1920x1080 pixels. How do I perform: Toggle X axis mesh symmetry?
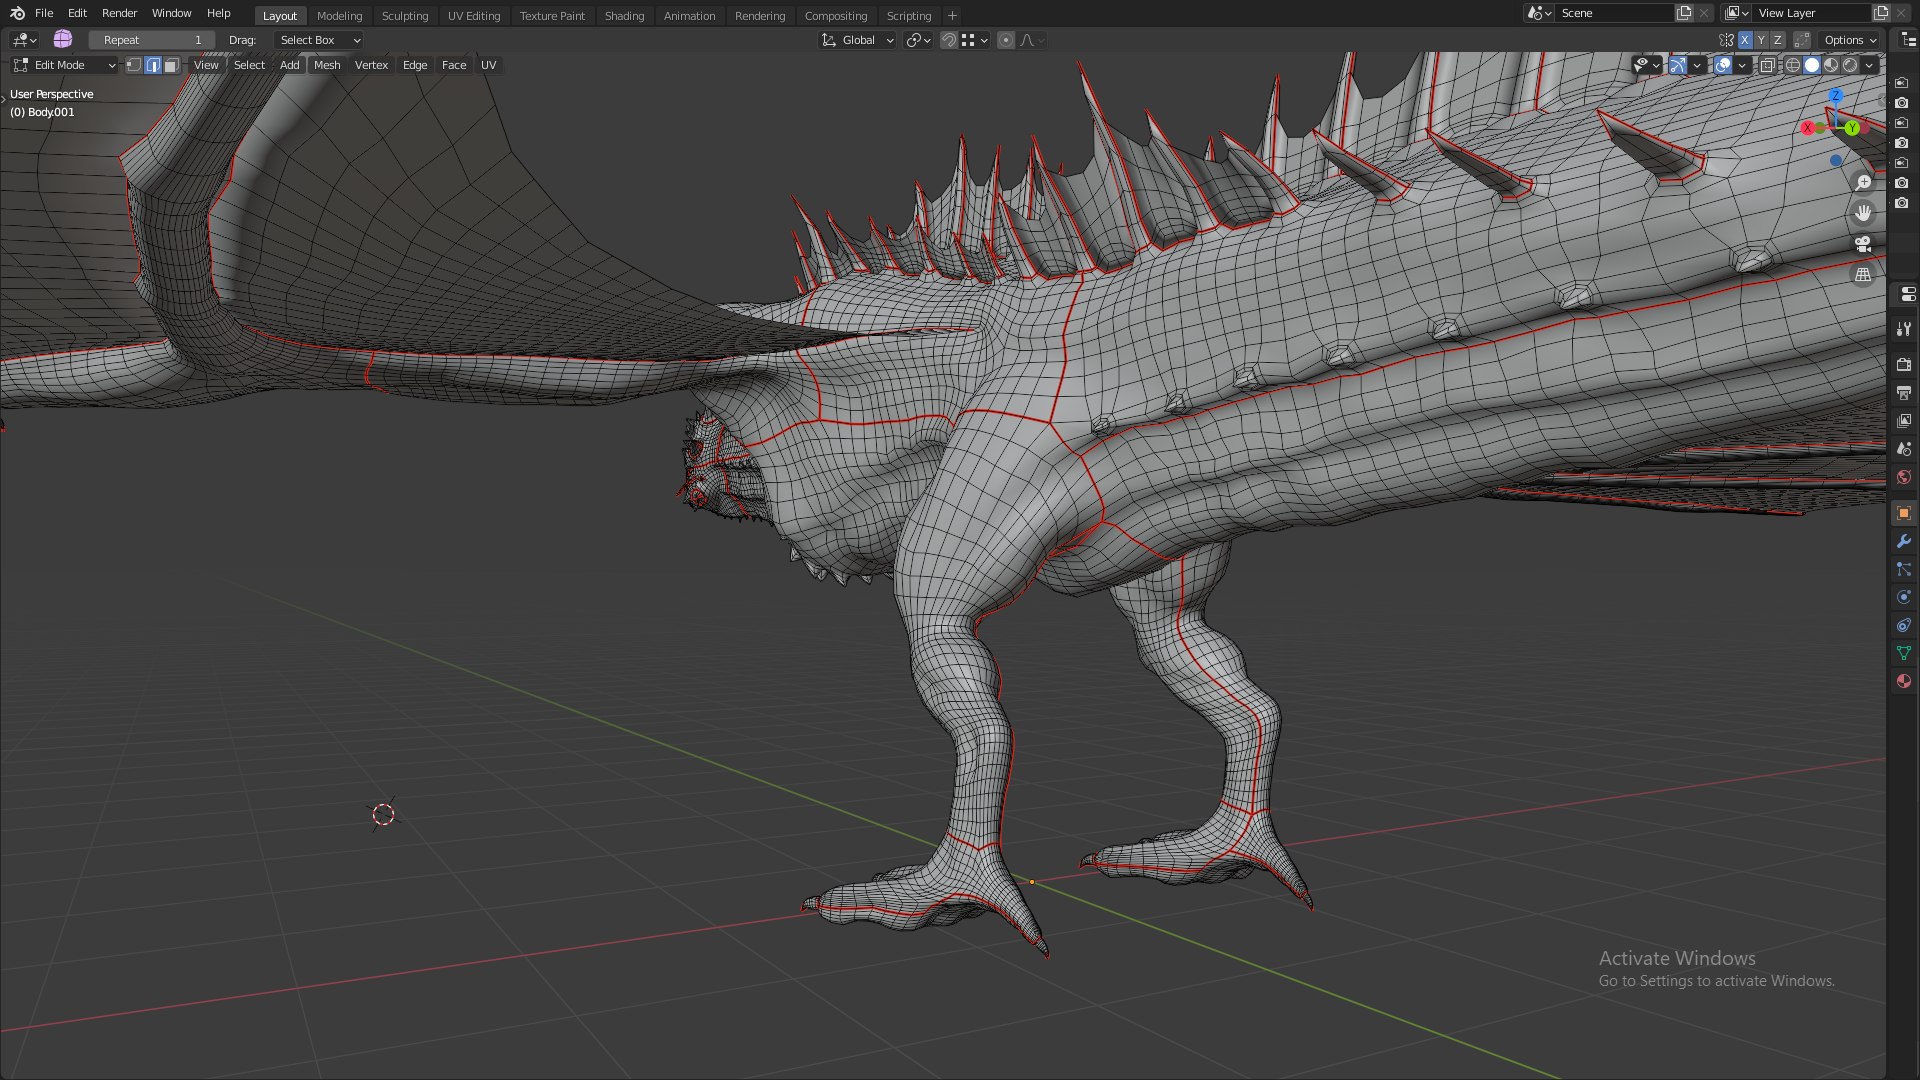coord(1745,40)
